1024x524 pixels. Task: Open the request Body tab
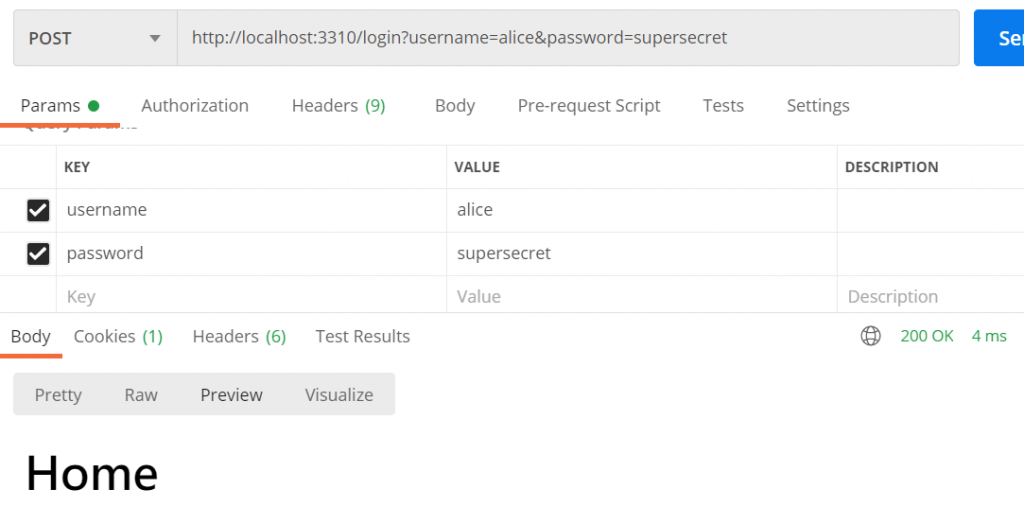[x=455, y=106]
